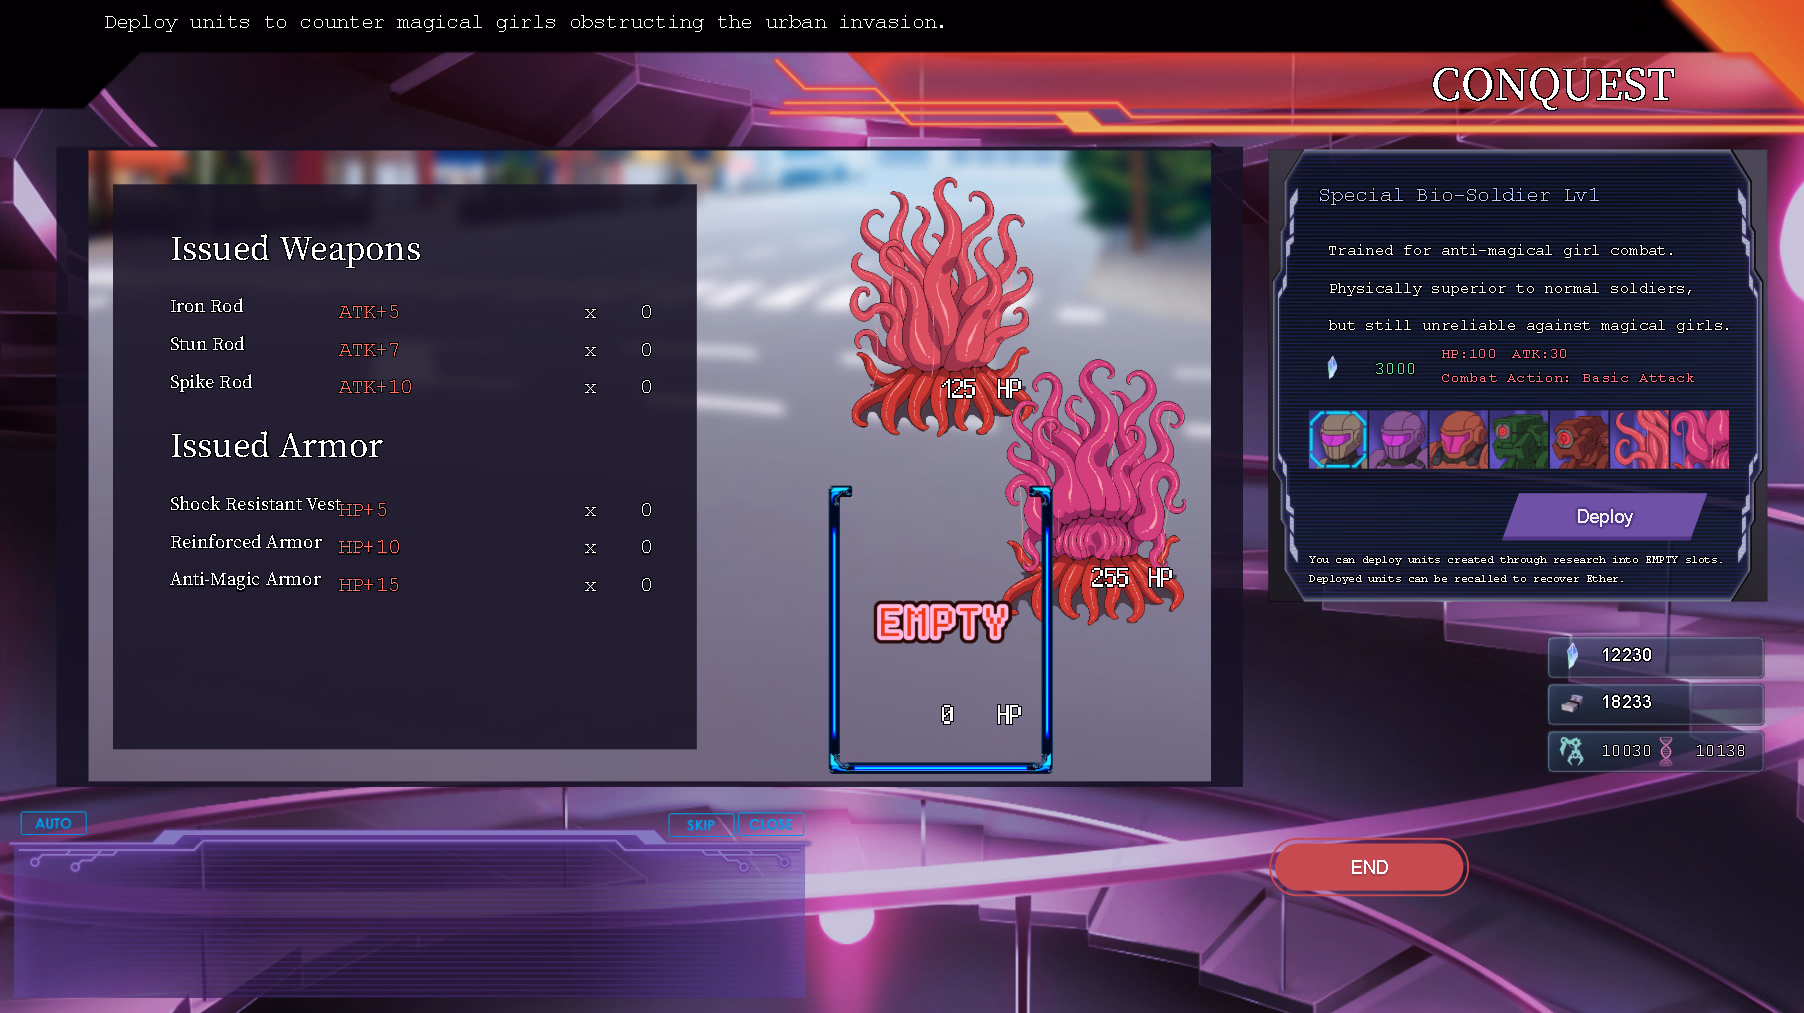Toggle the AUTO mode button
This screenshot has height=1013, width=1804.
pos(54,823)
